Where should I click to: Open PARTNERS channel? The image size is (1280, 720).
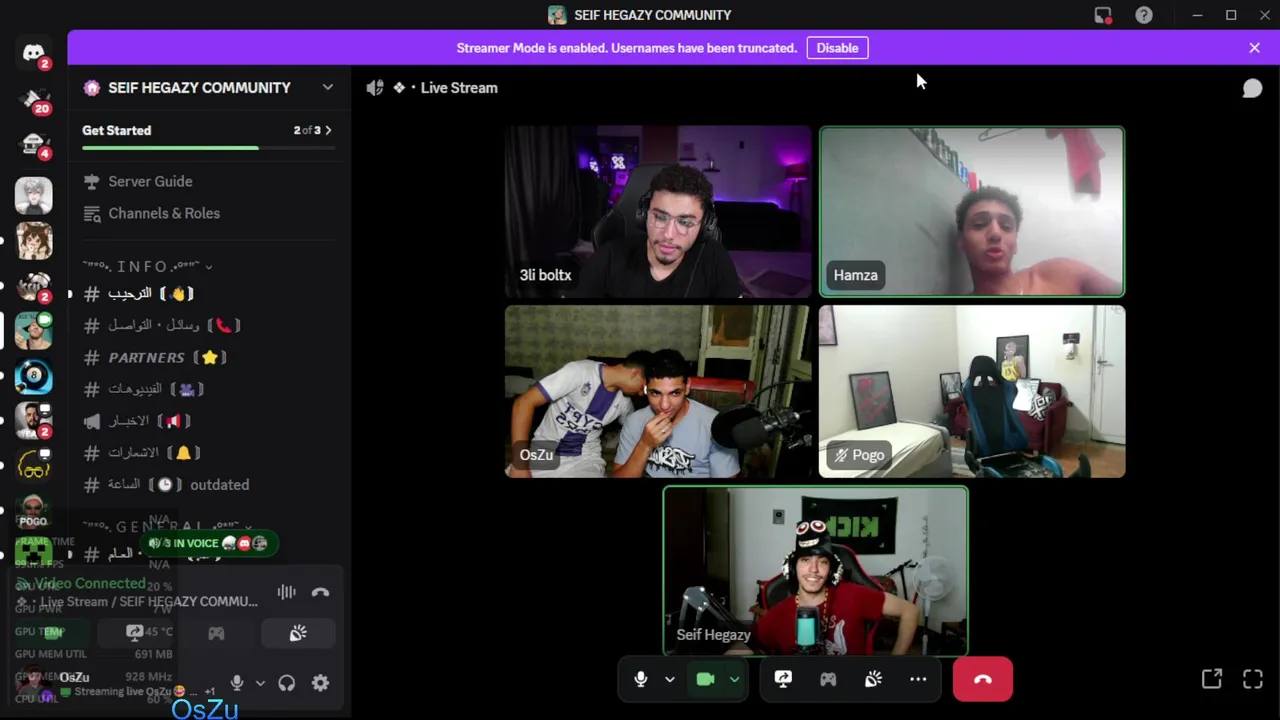[208, 357]
